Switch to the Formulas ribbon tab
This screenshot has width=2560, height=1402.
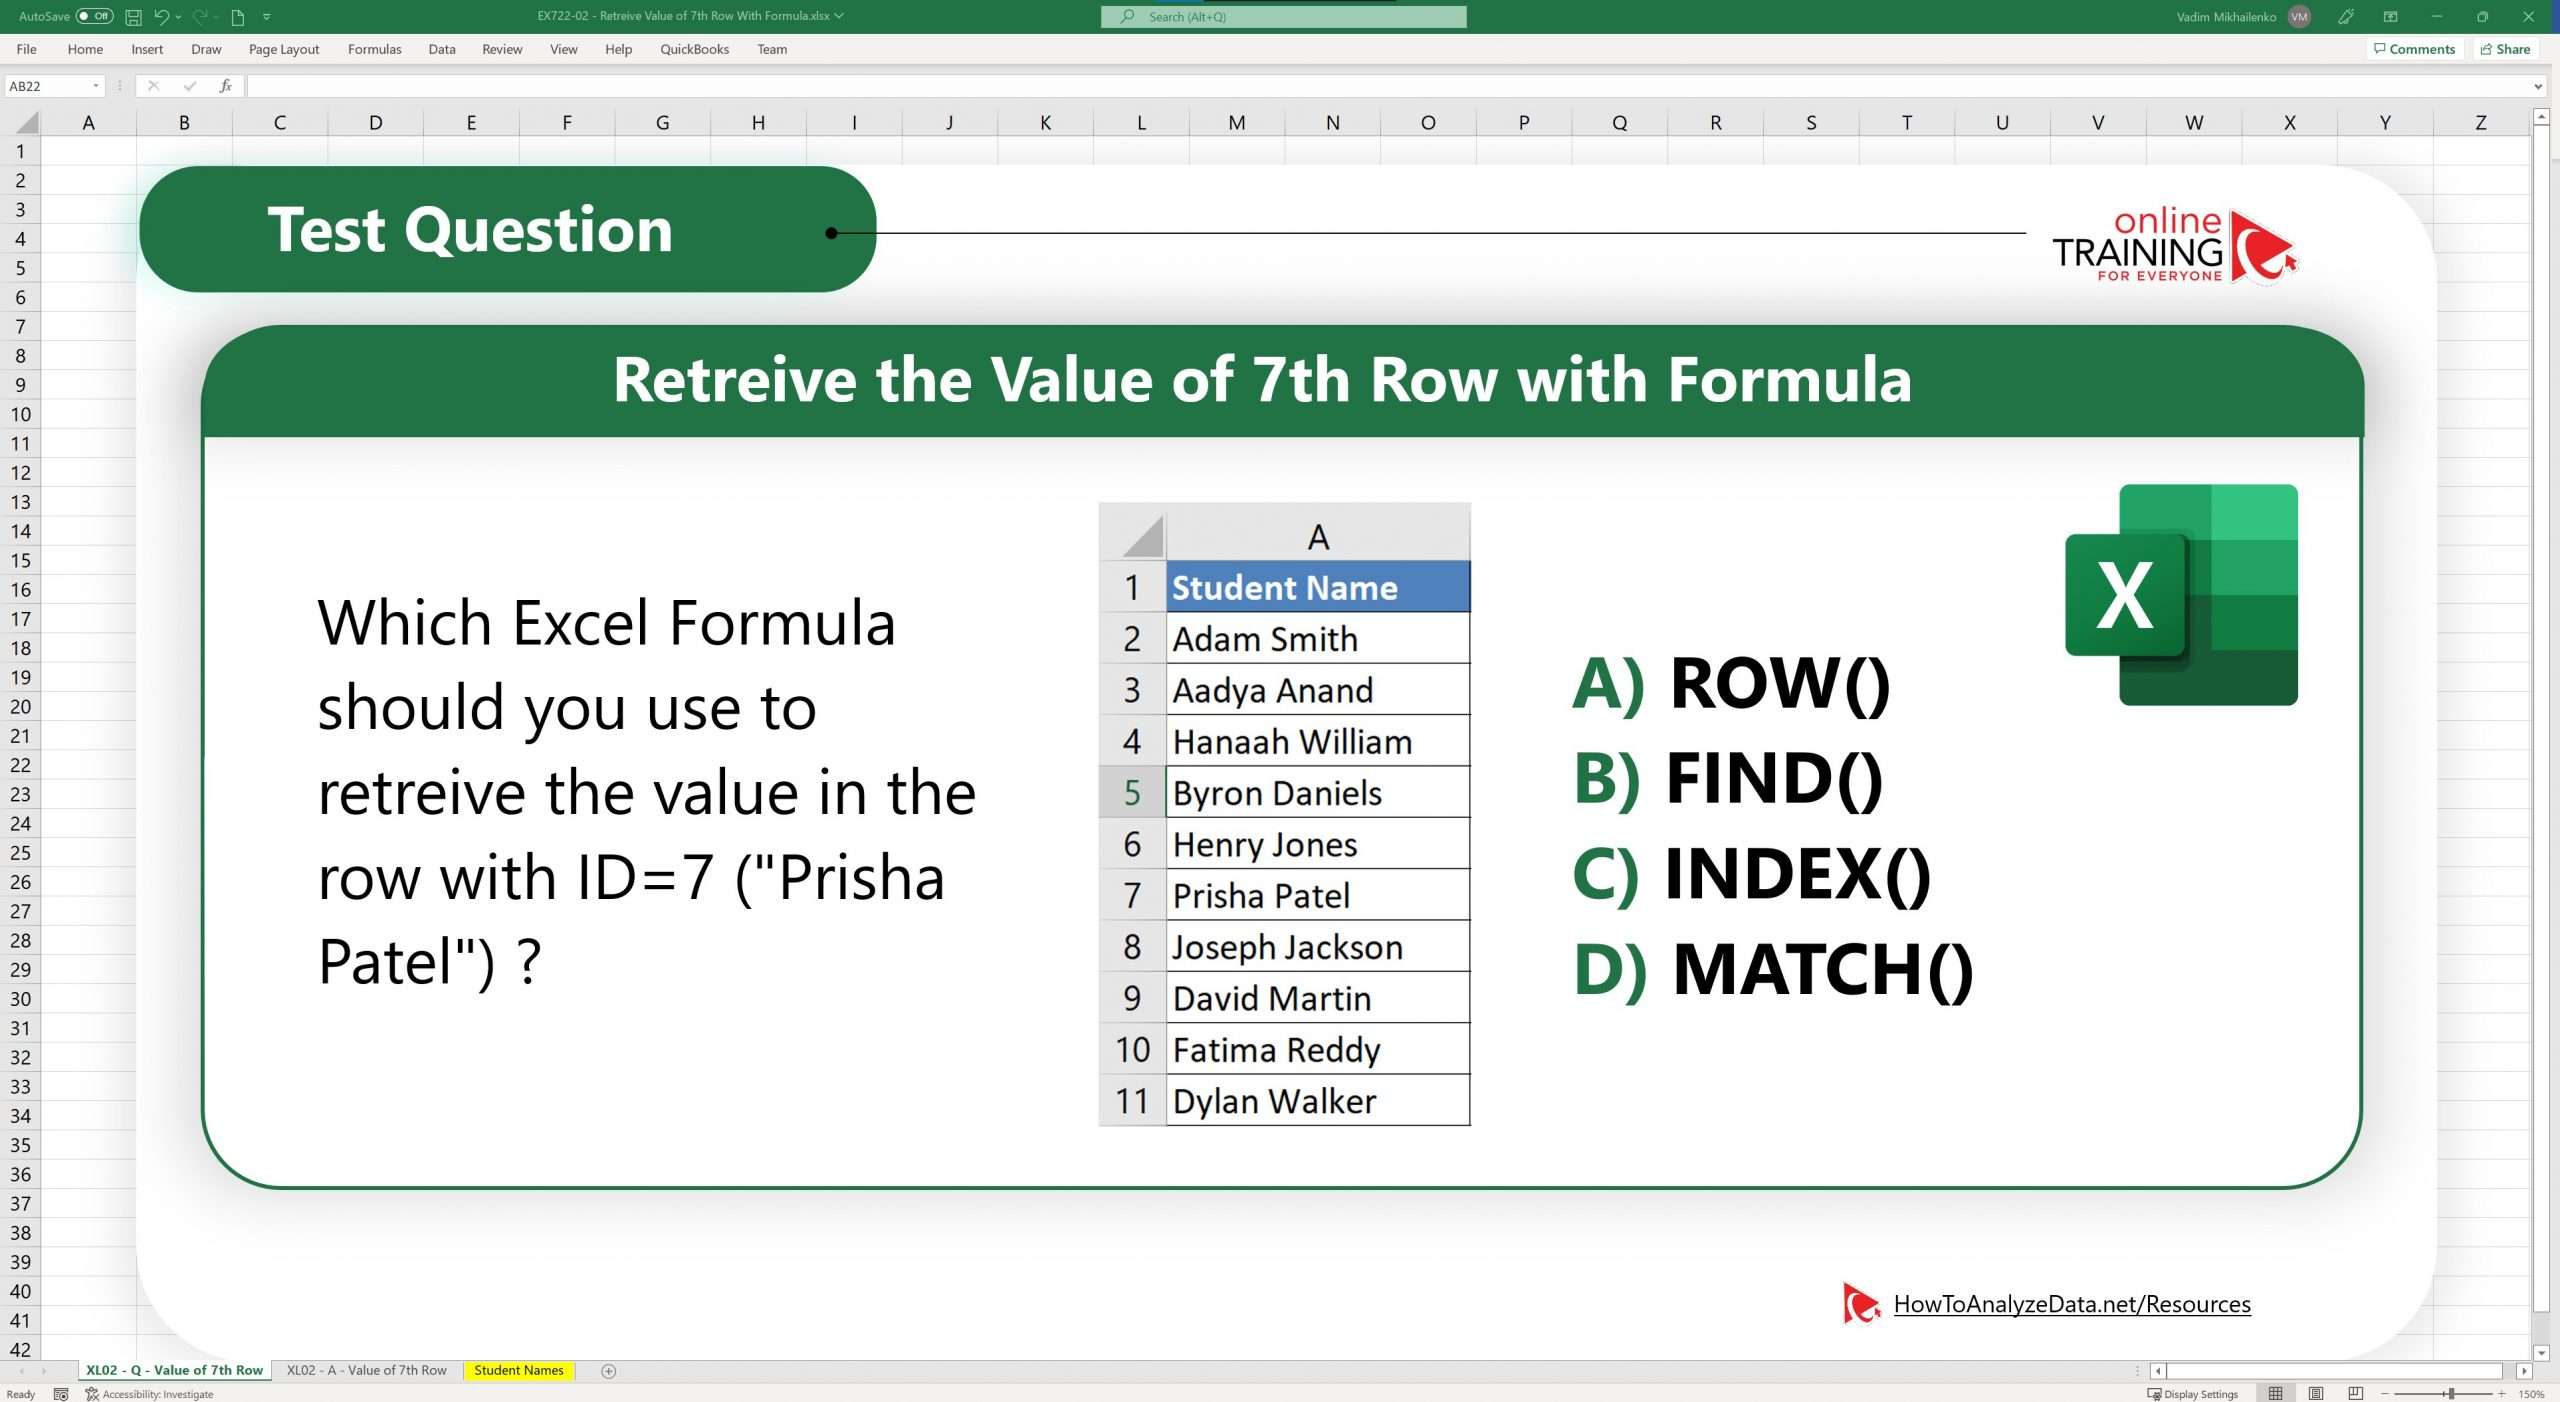pyautogui.click(x=374, y=49)
